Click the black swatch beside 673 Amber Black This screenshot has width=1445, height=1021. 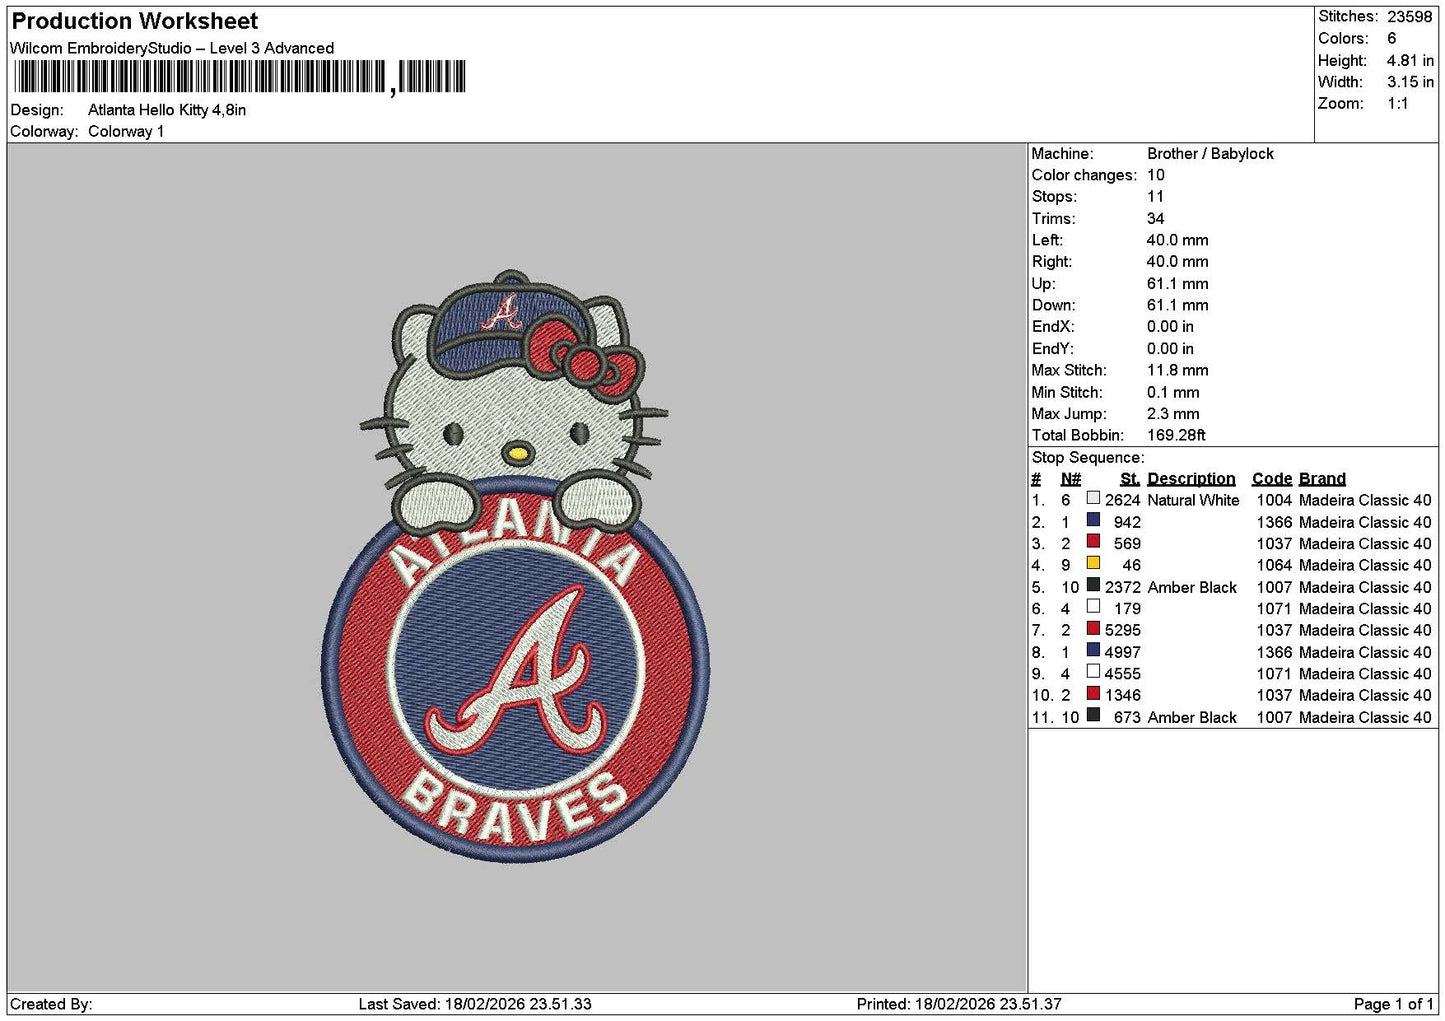[x=1093, y=715]
